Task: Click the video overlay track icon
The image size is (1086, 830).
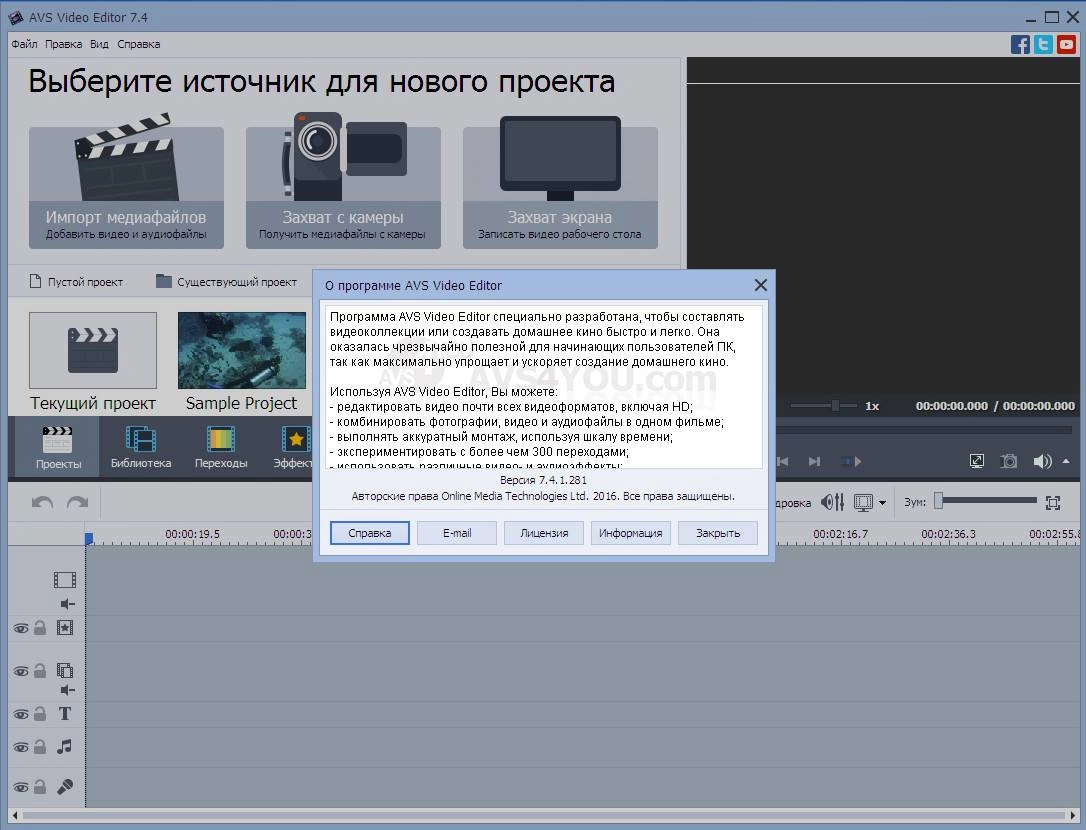Action: coord(64,671)
